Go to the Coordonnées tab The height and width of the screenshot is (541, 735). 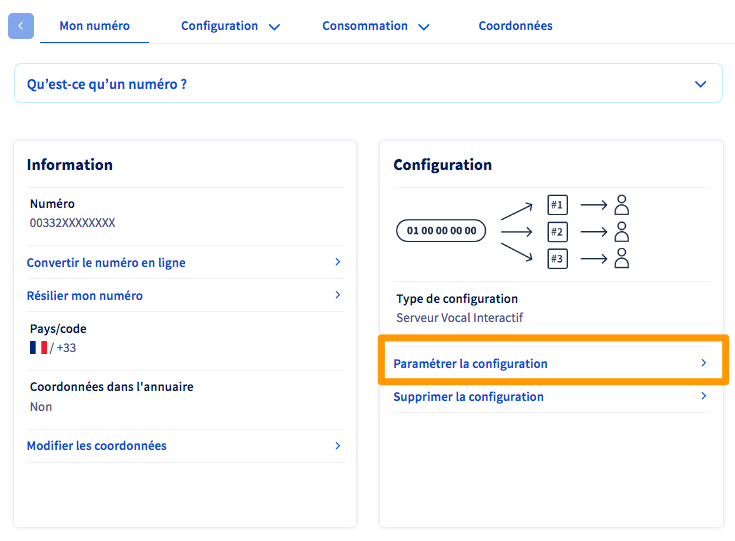pos(515,26)
